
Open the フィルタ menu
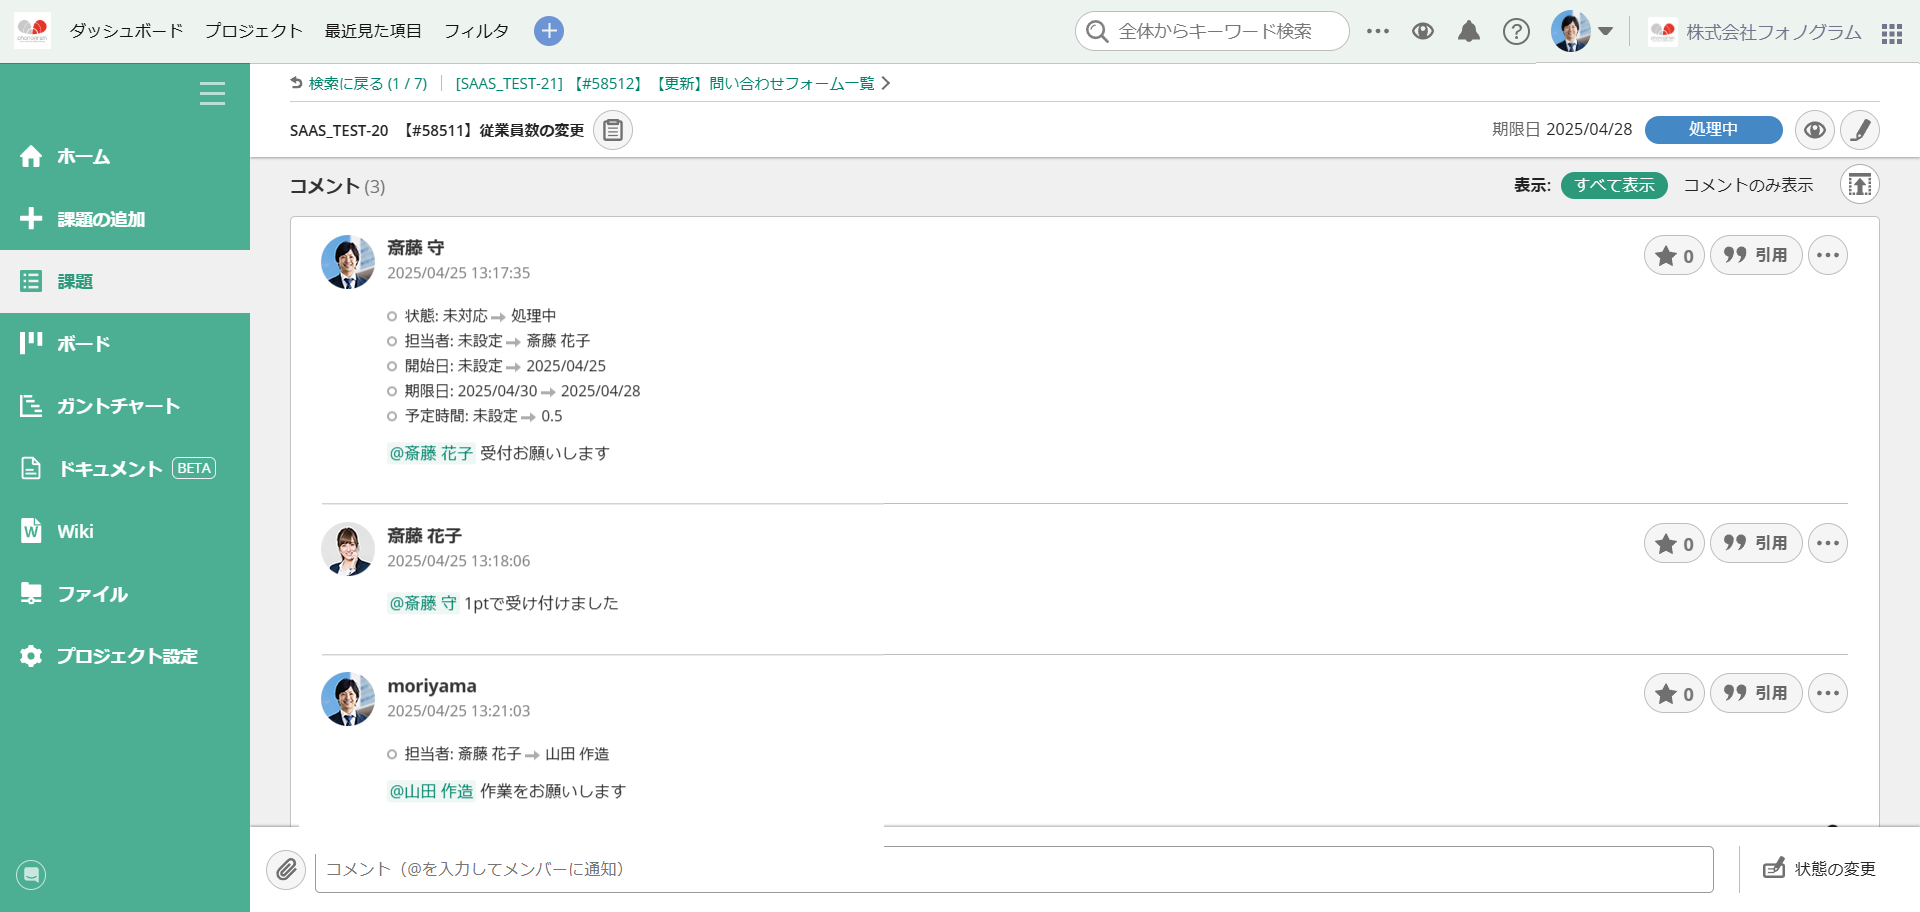[x=477, y=31]
